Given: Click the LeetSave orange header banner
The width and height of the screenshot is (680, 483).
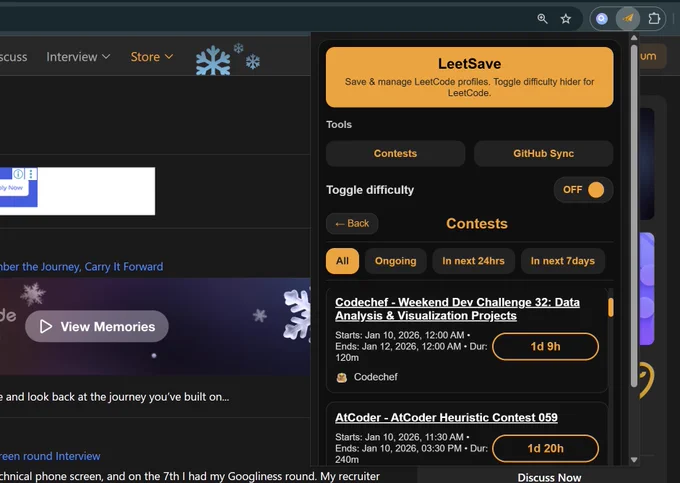Looking at the screenshot, I should point(470,77).
